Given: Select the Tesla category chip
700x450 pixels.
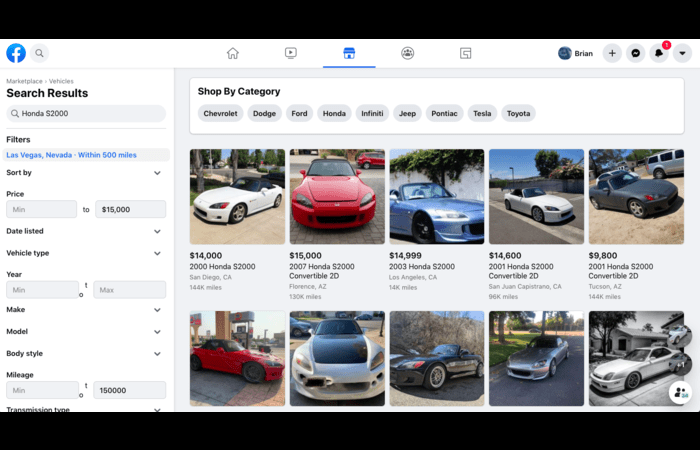Looking at the screenshot, I should click(x=482, y=113).
